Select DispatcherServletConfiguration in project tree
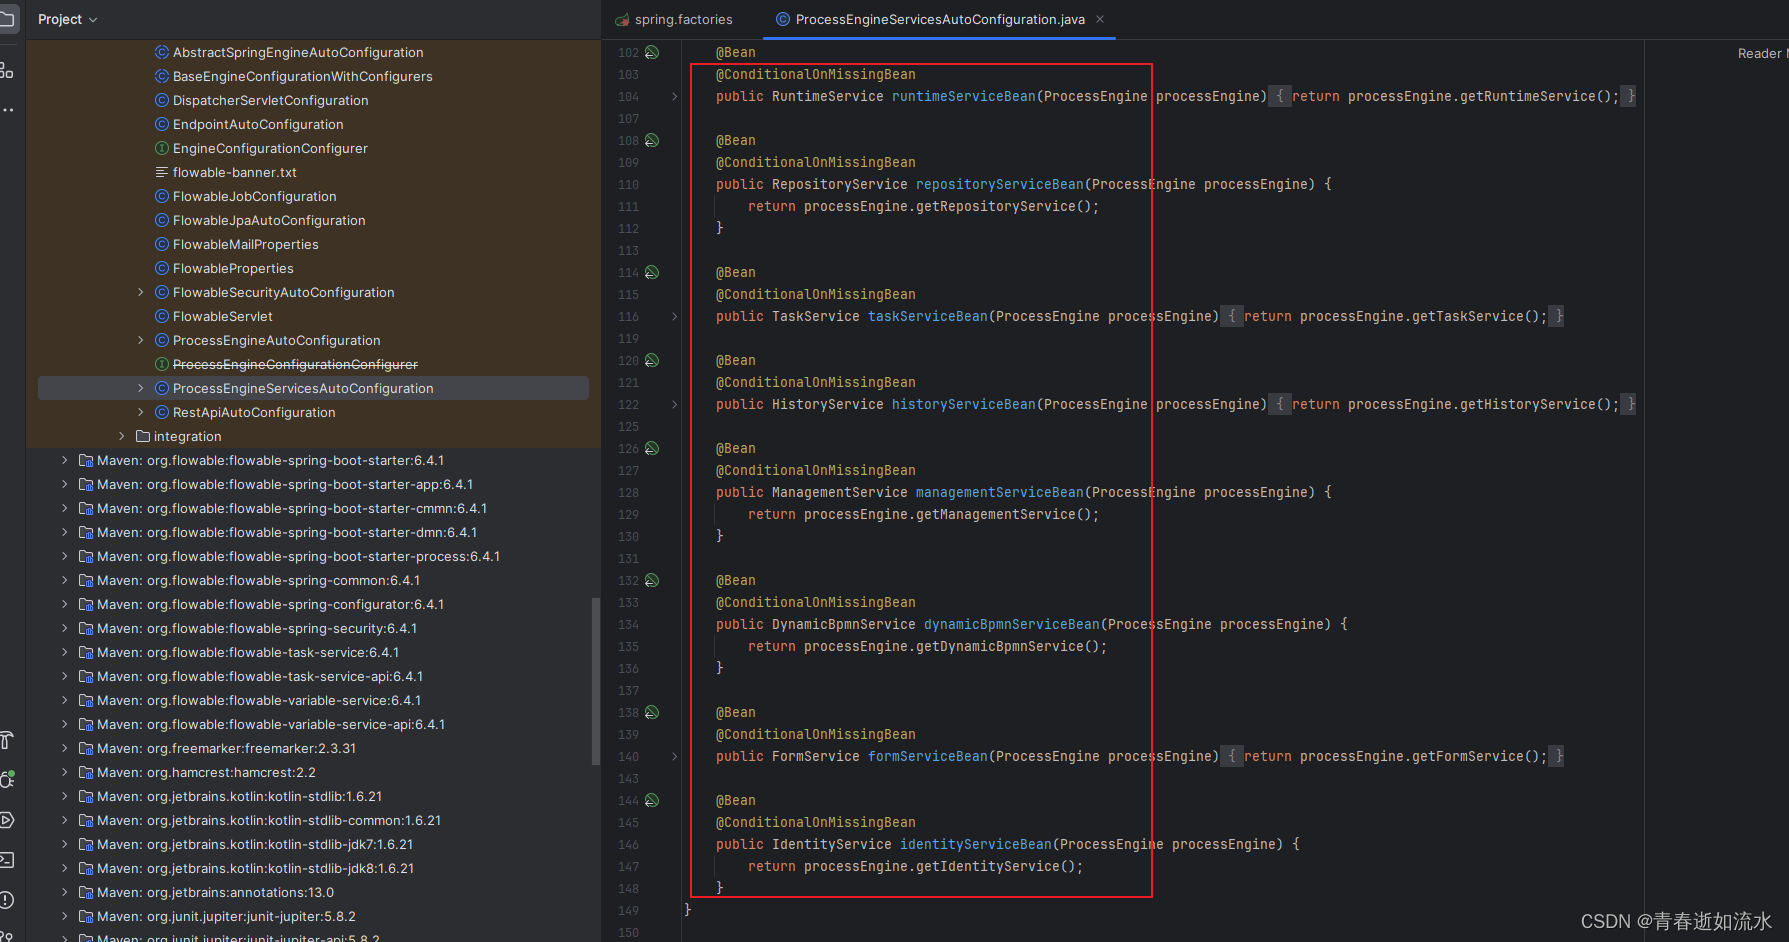This screenshot has height=942, width=1789. [x=270, y=100]
